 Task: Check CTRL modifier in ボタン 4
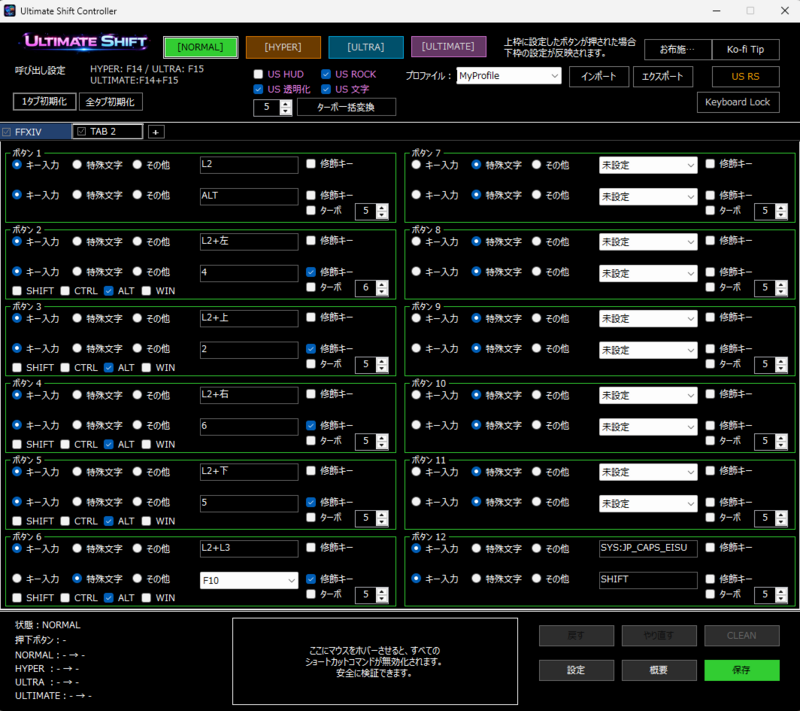click(x=65, y=444)
